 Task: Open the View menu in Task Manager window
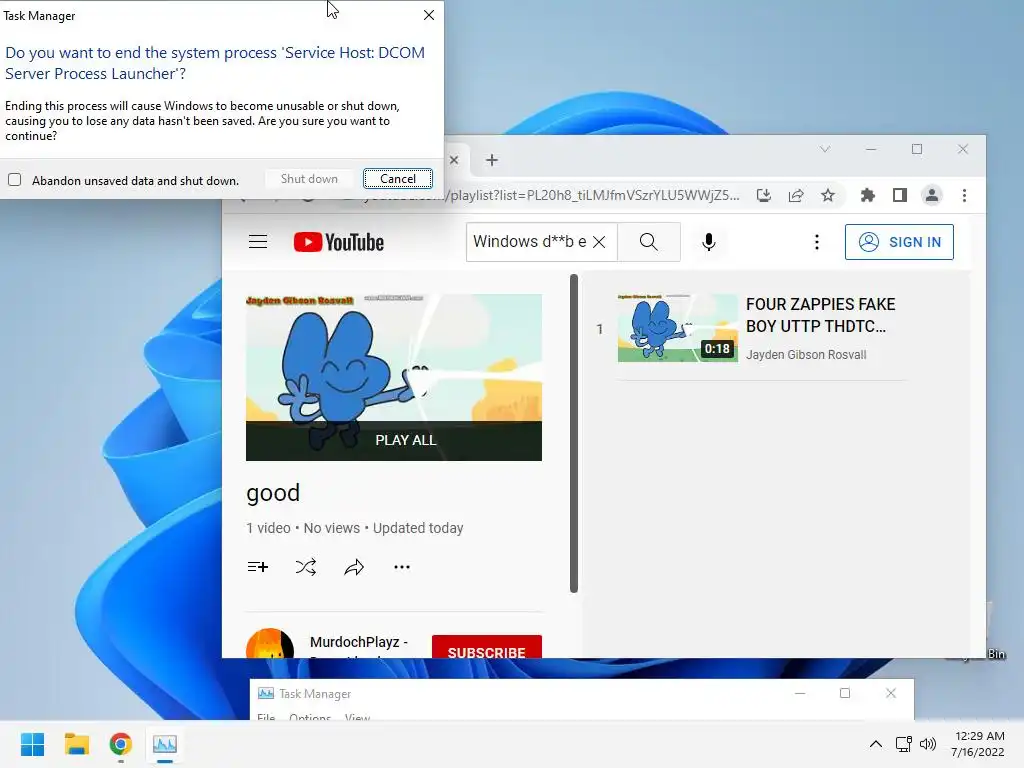(x=357, y=717)
